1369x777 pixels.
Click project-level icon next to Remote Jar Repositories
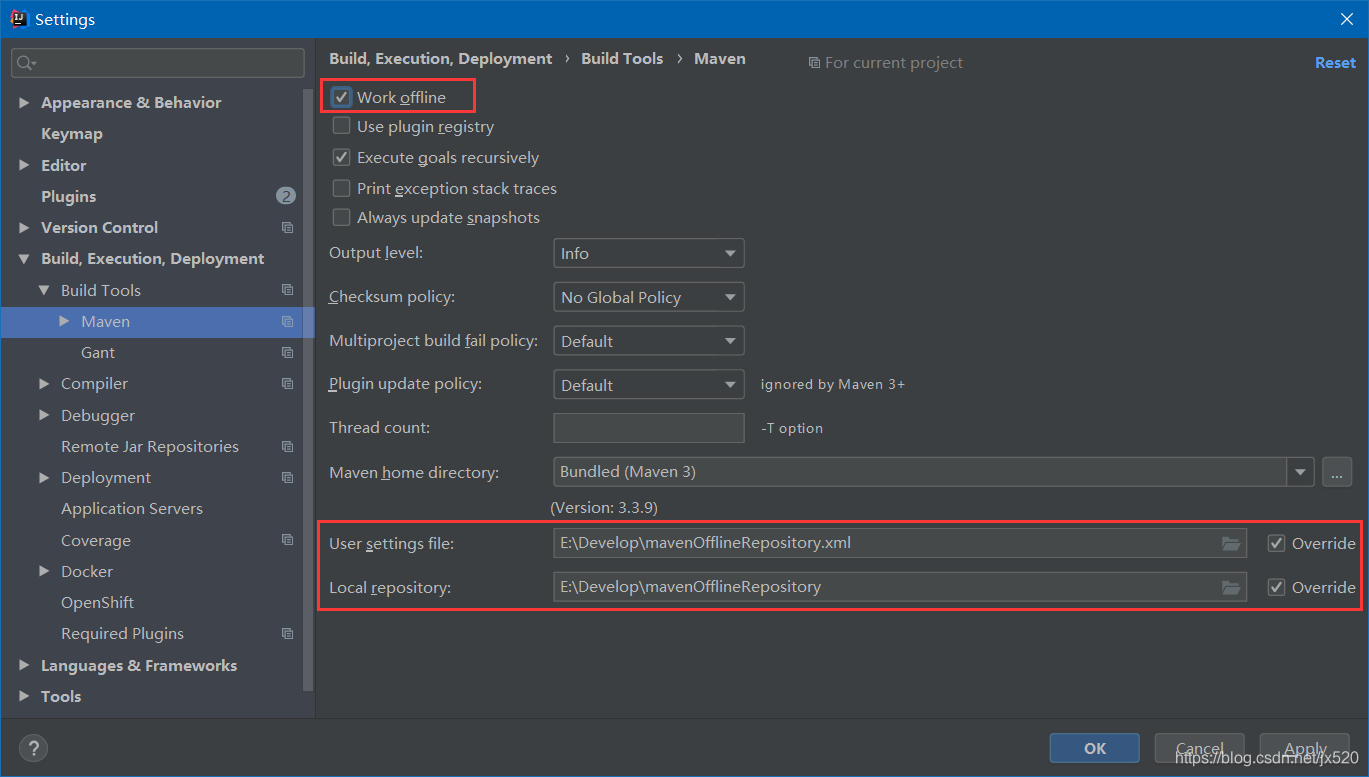pos(288,447)
